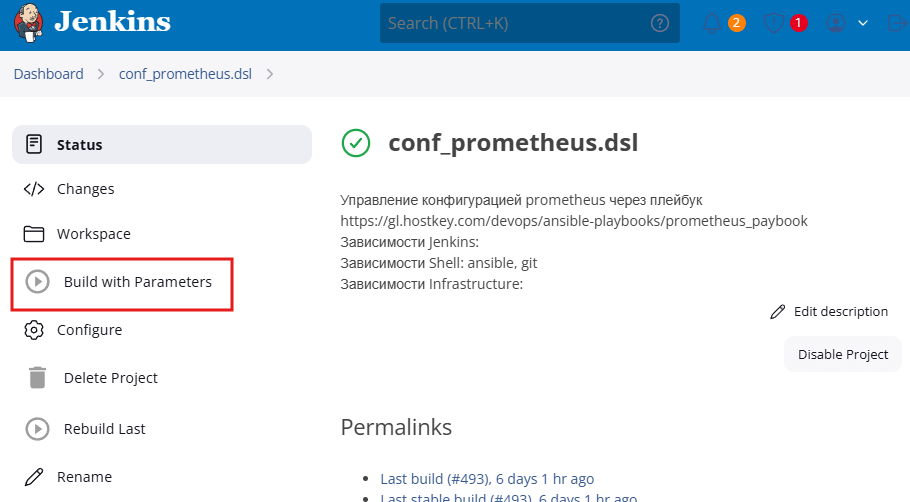Open the notifications bell
Image resolution: width=910 pixels, height=502 pixels.
(x=712, y=23)
